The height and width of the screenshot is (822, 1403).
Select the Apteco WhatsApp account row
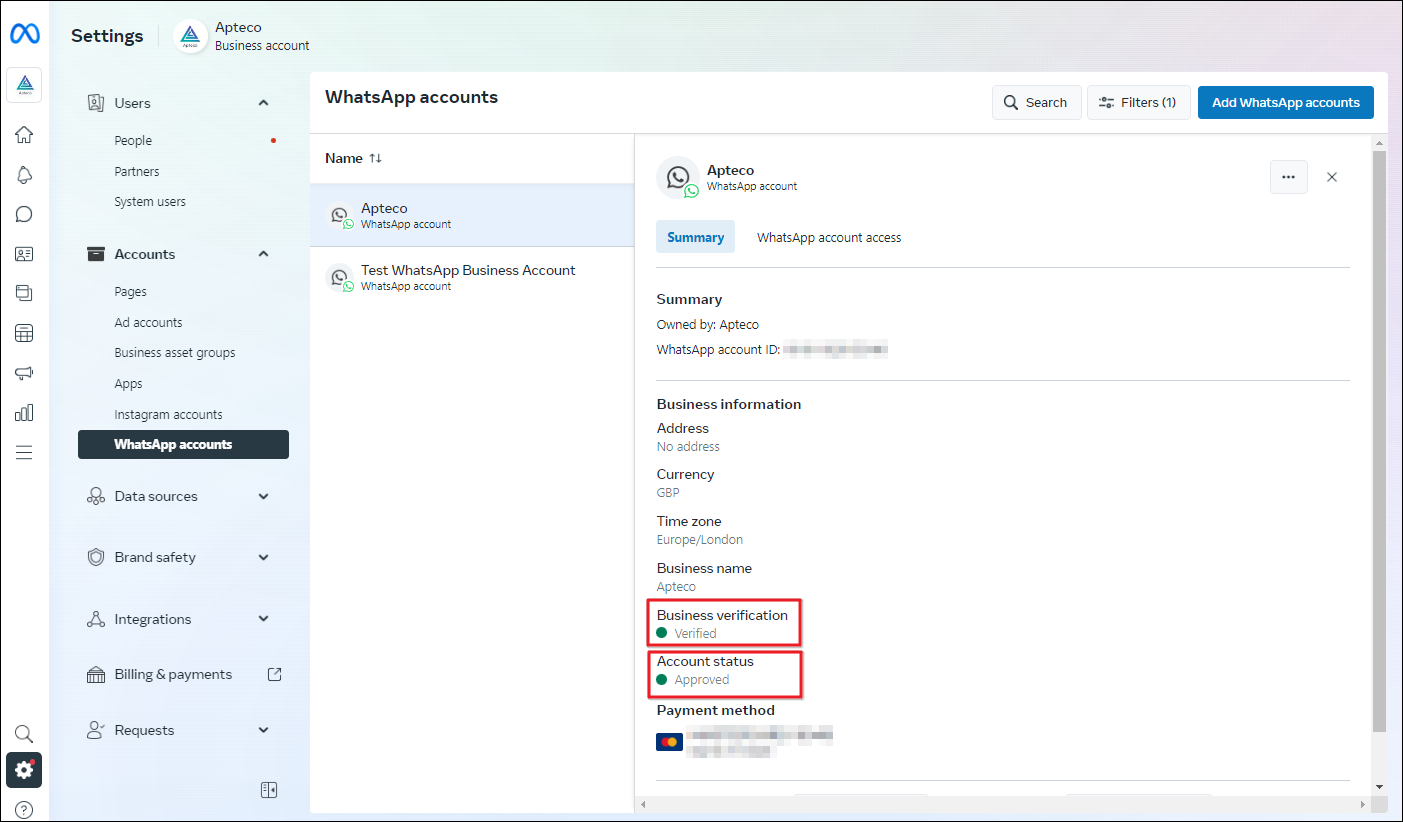coord(472,215)
